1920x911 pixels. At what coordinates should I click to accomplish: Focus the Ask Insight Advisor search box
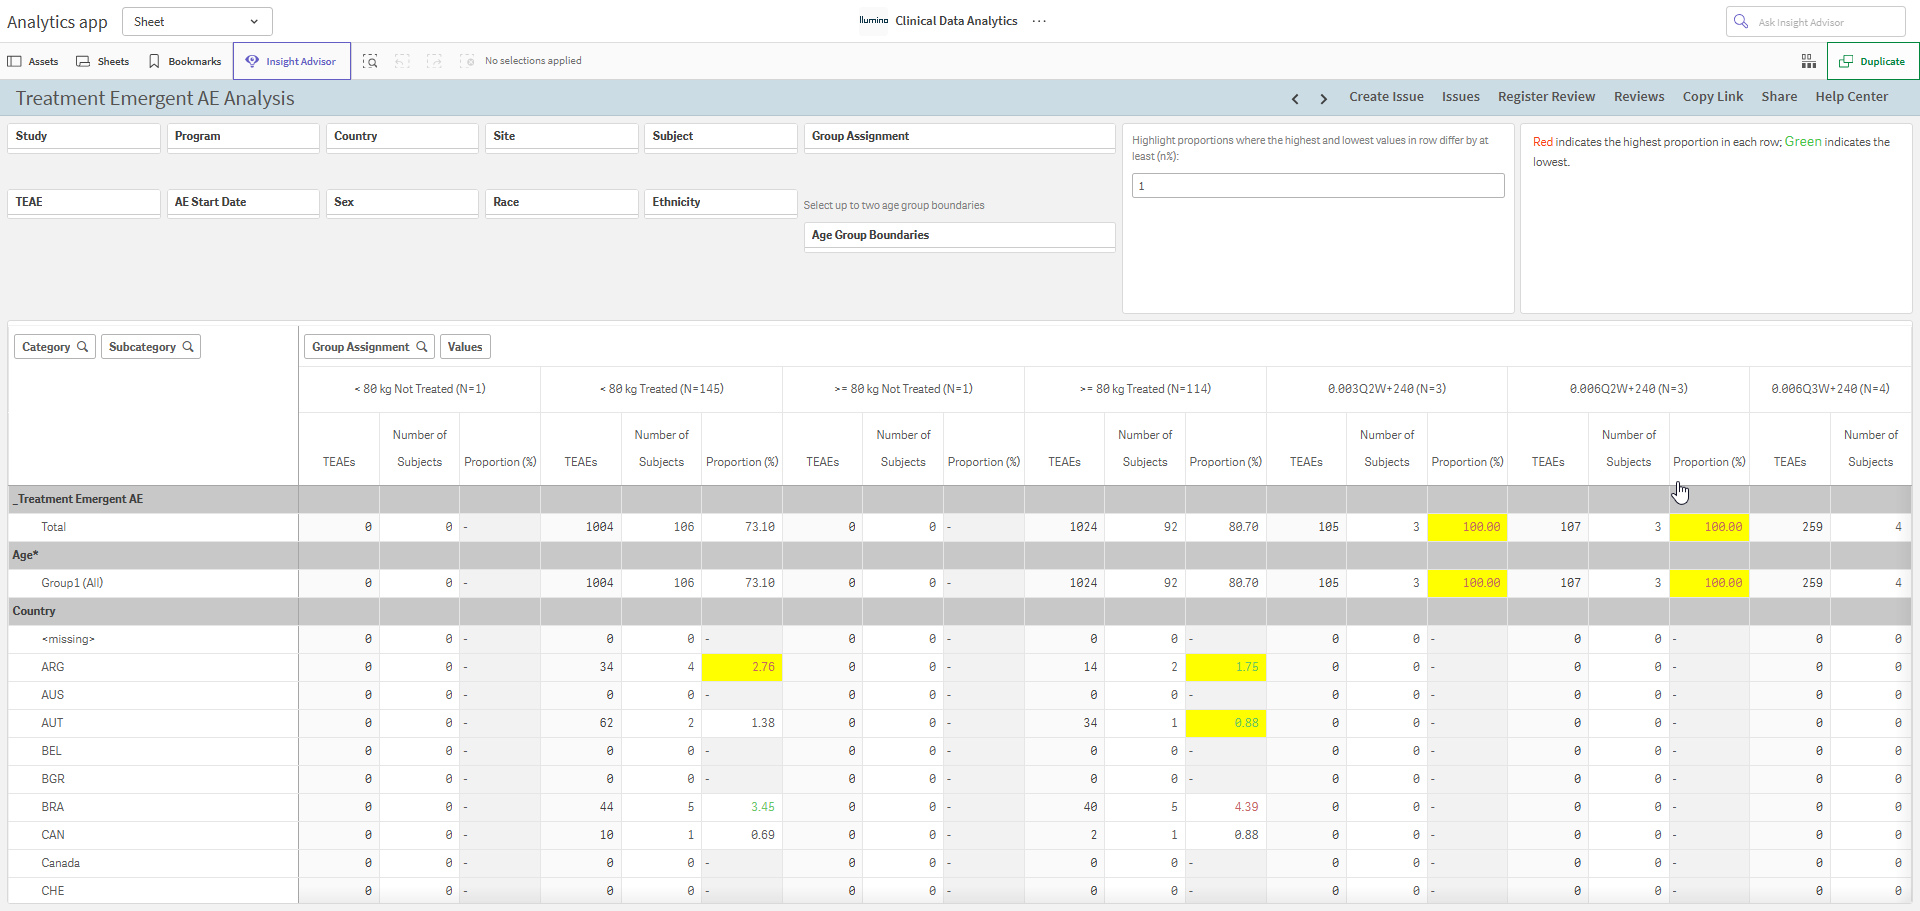[1815, 22]
